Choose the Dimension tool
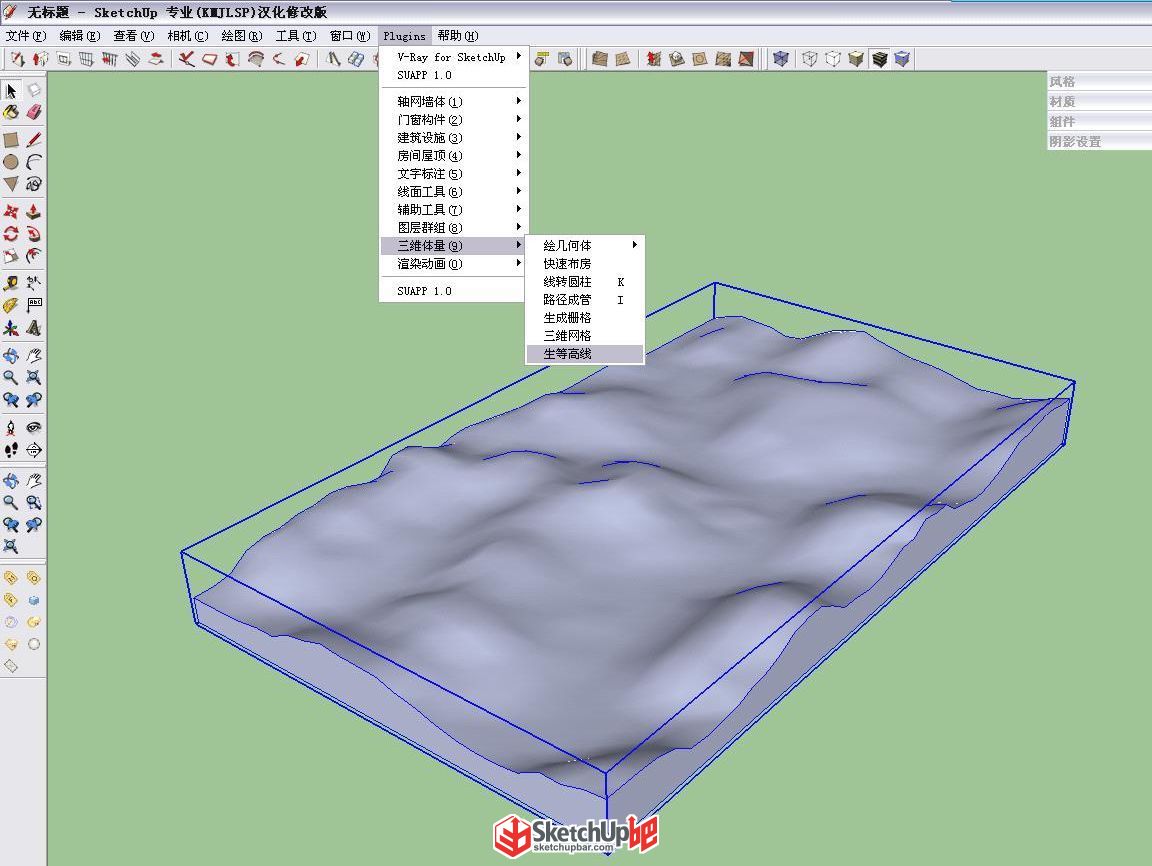The width and height of the screenshot is (1152, 866). 34,283
